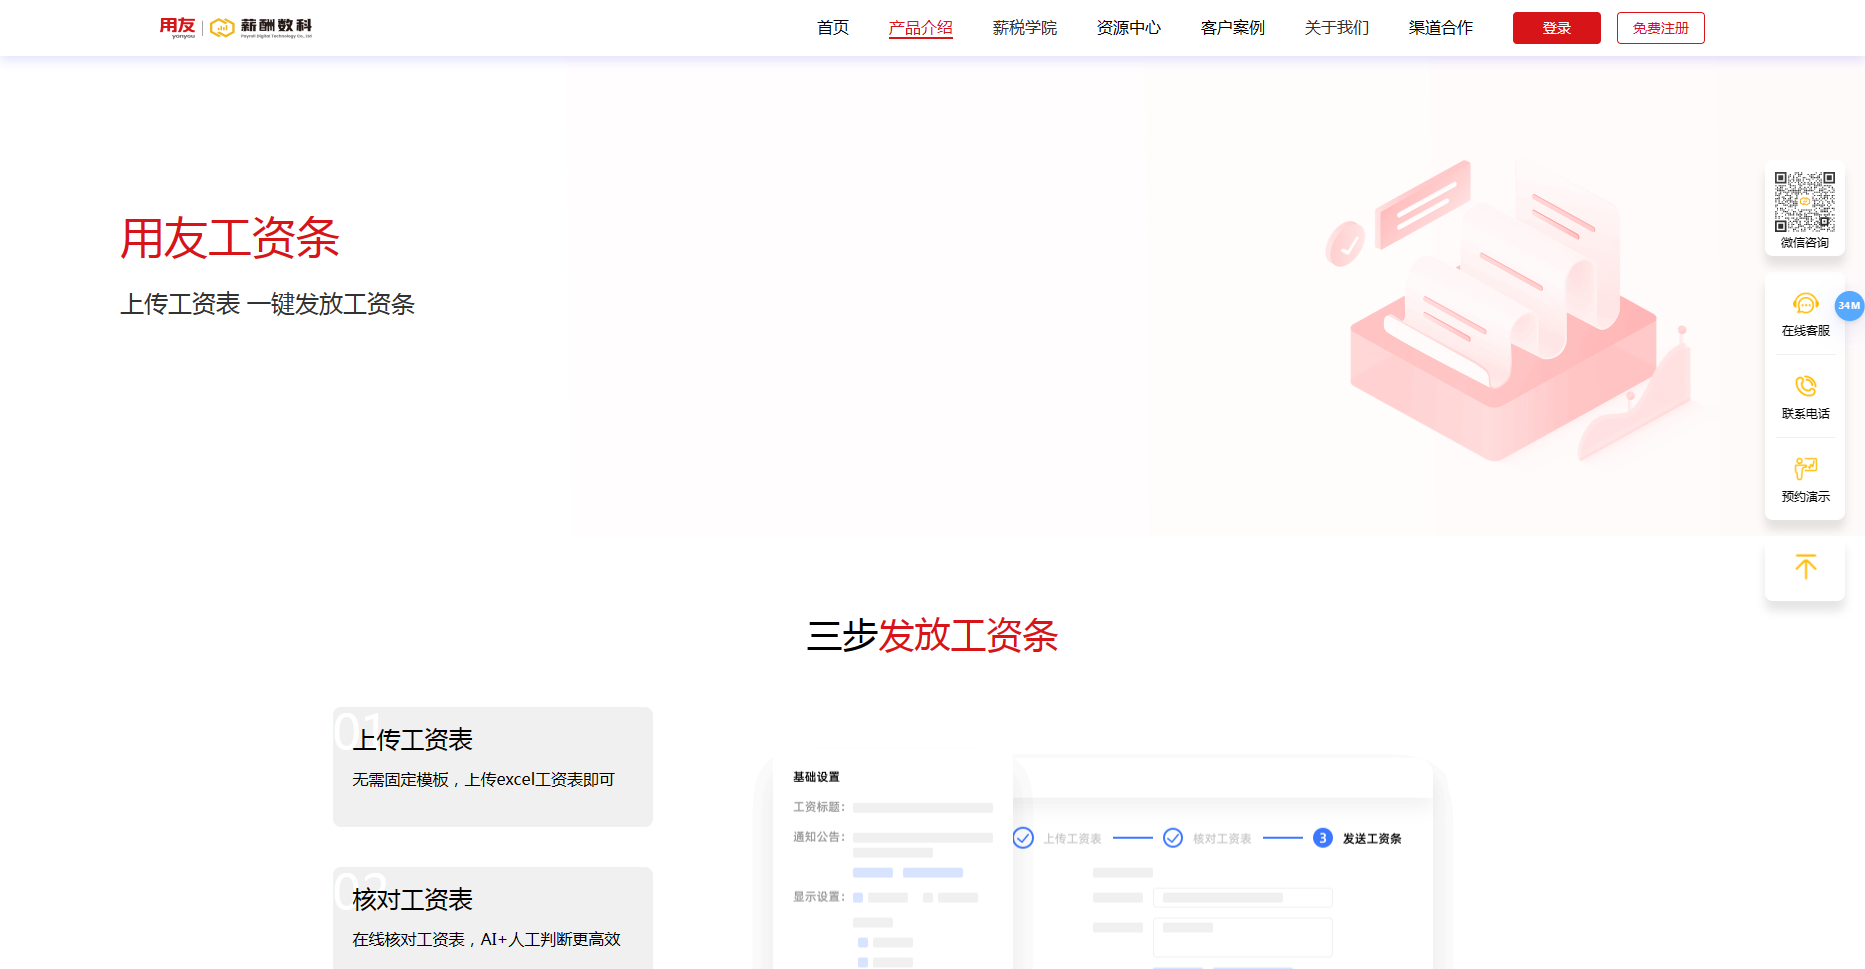This screenshot has width=1865, height=969.
Task: Click the book-a-demo icon
Action: 1805,469
